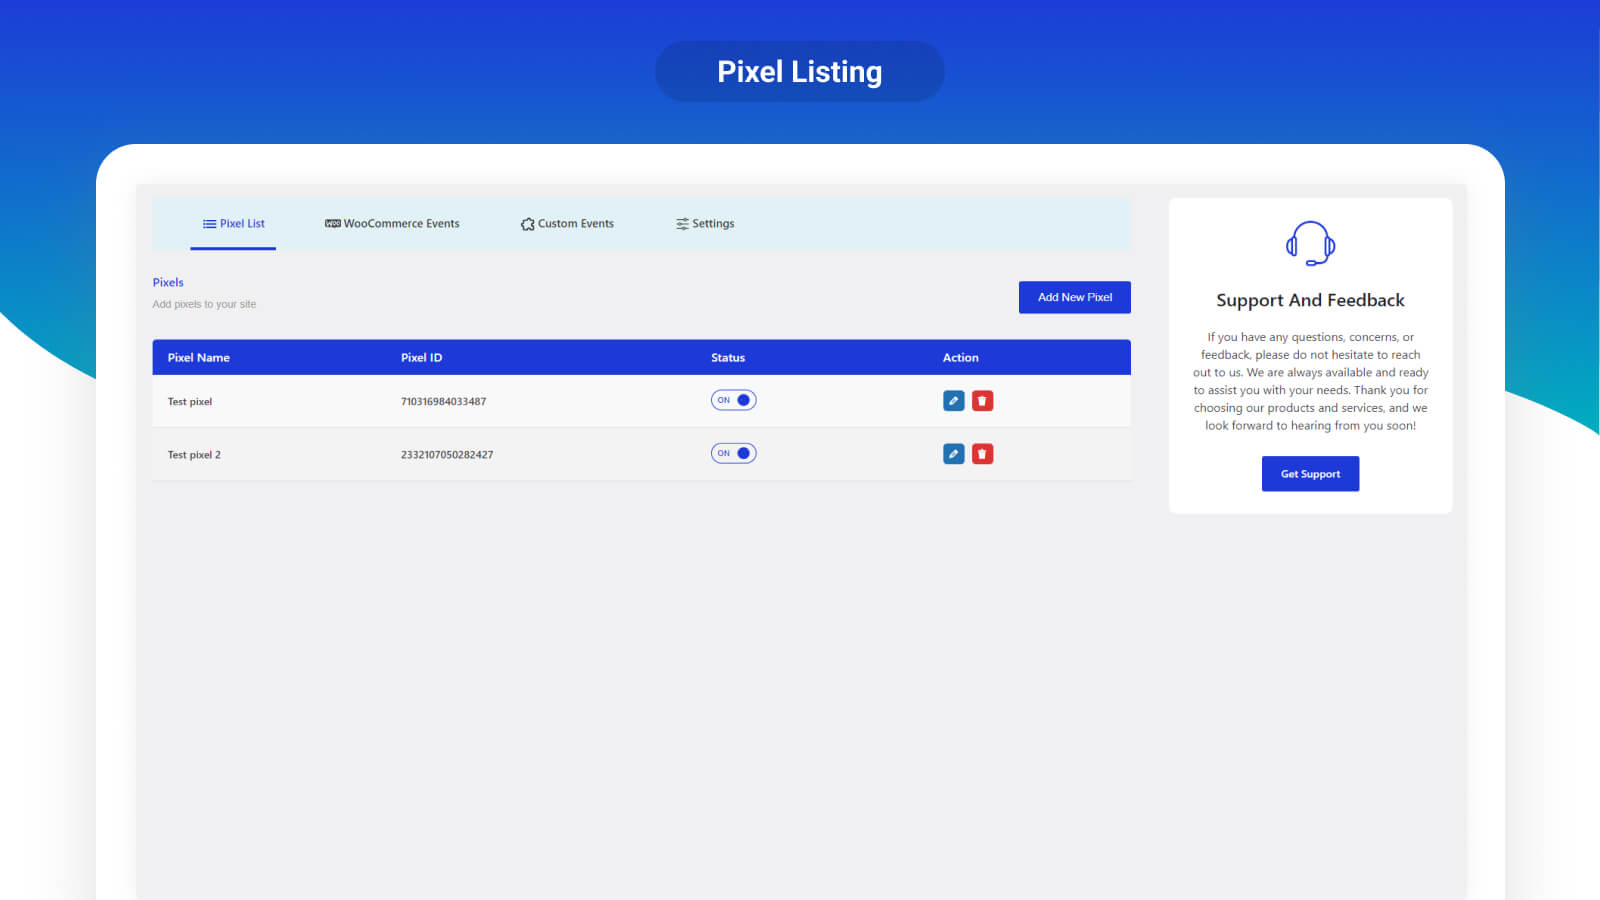1600x900 pixels.
Task: Turn off the status switch for Test pixel 2
Action: point(734,453)
